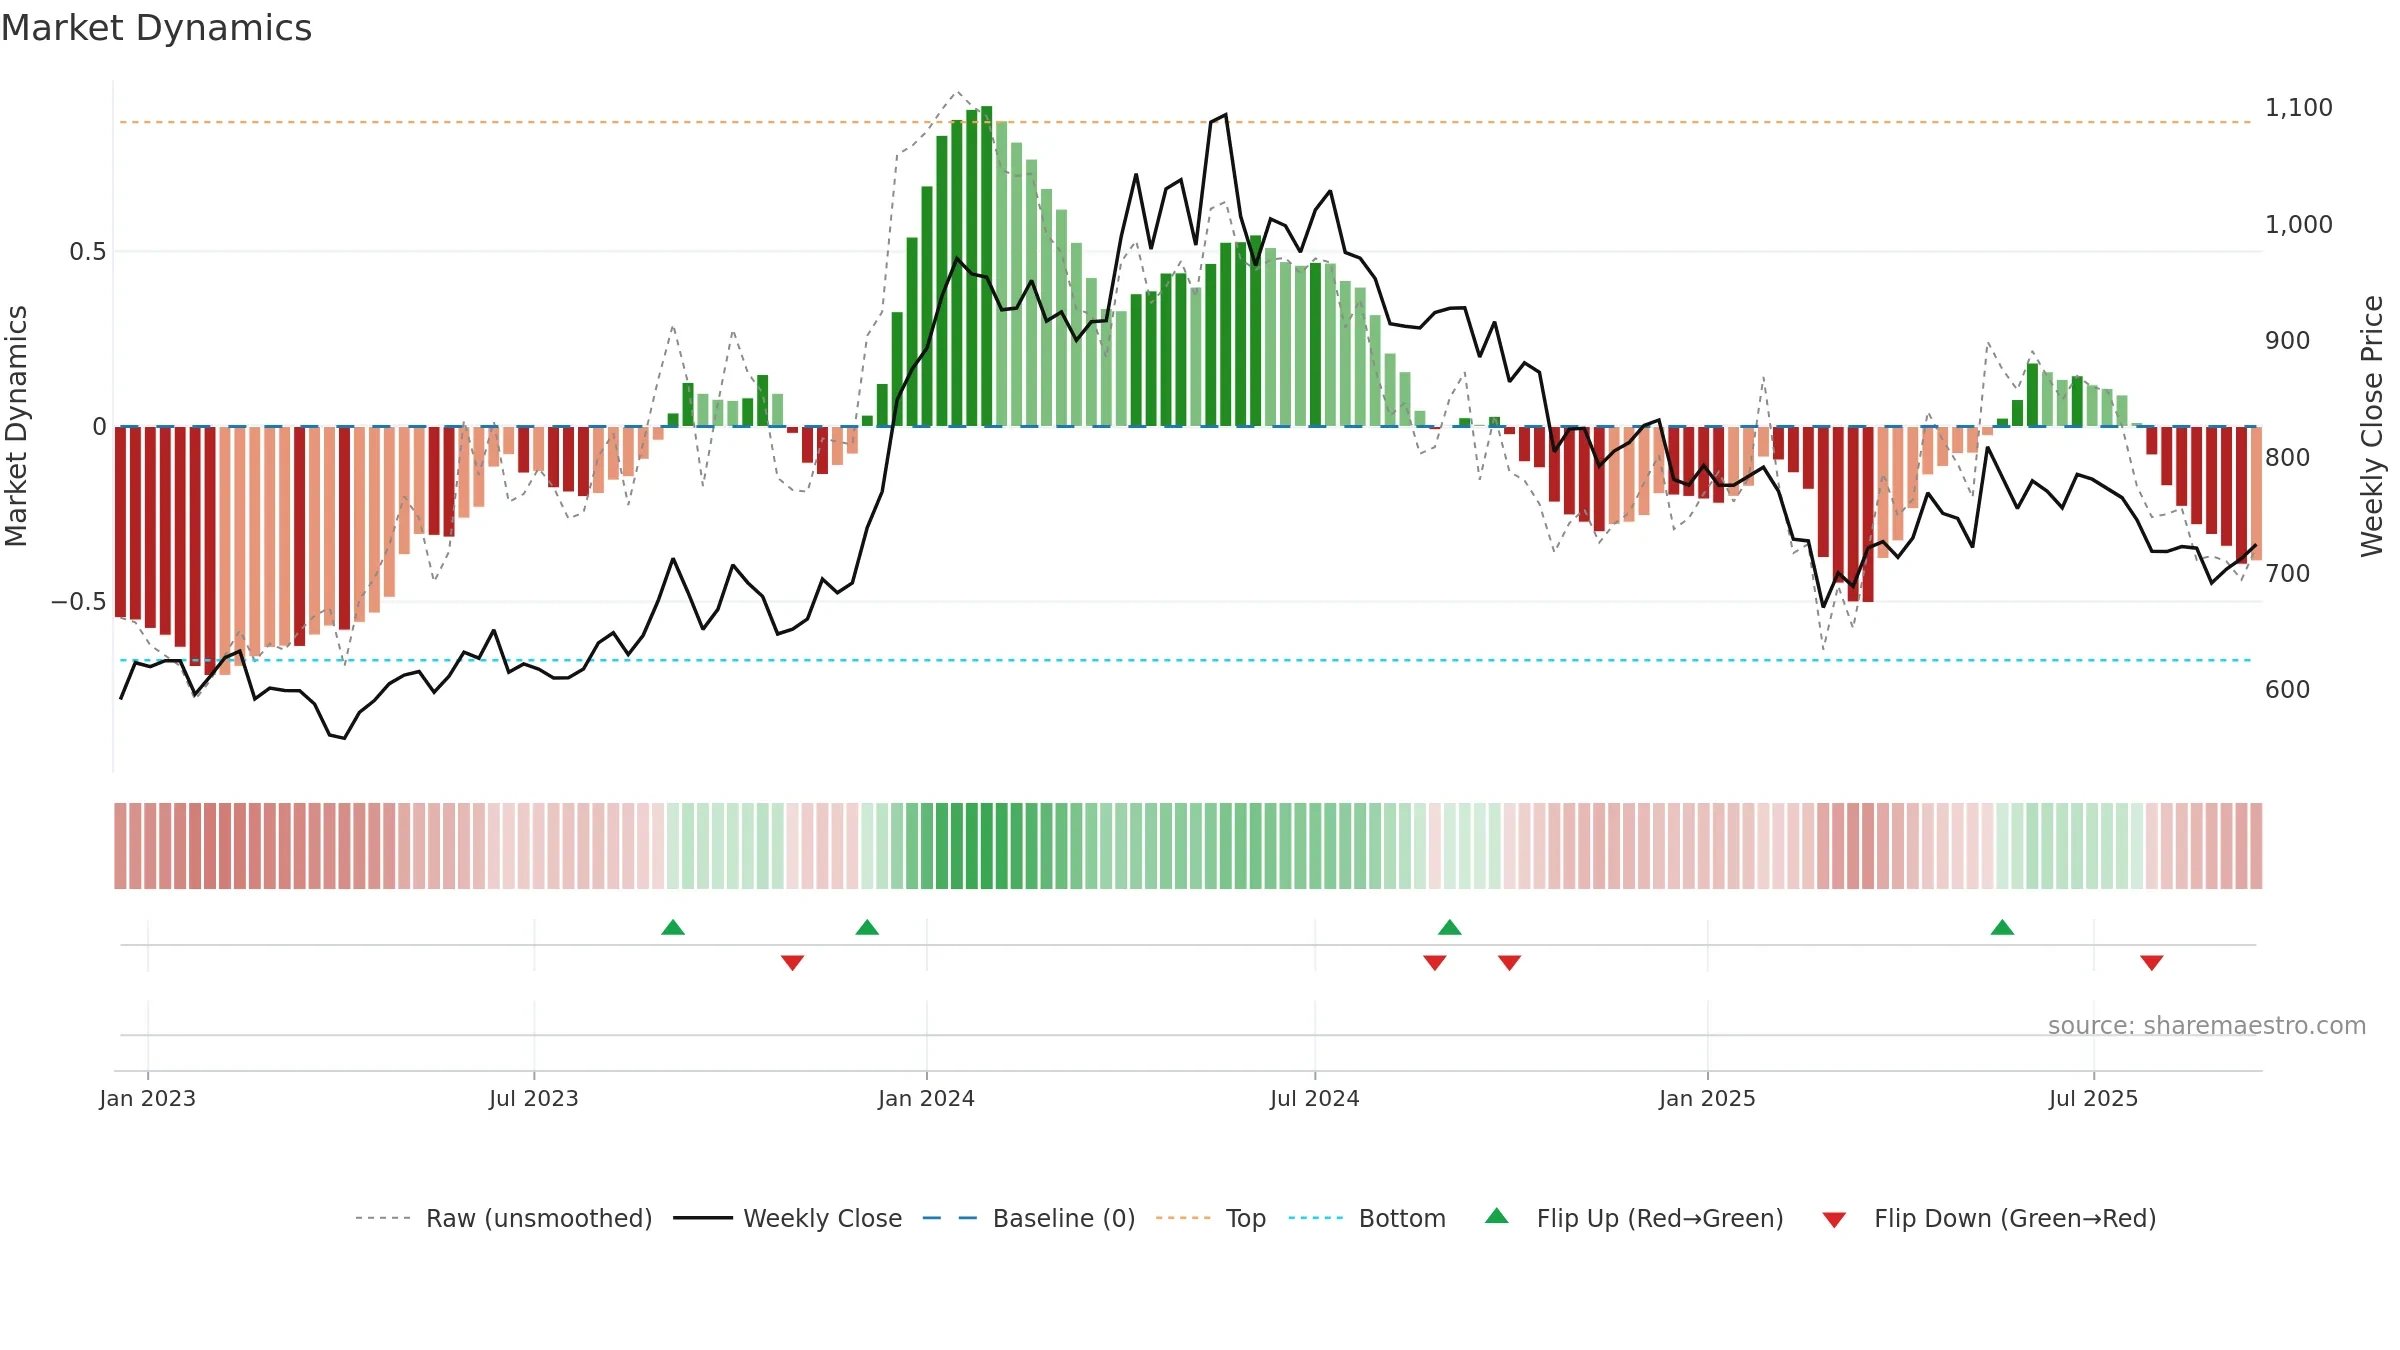
Task: Click the Jul 2025 axis label
Action: click(2094, 1098)
